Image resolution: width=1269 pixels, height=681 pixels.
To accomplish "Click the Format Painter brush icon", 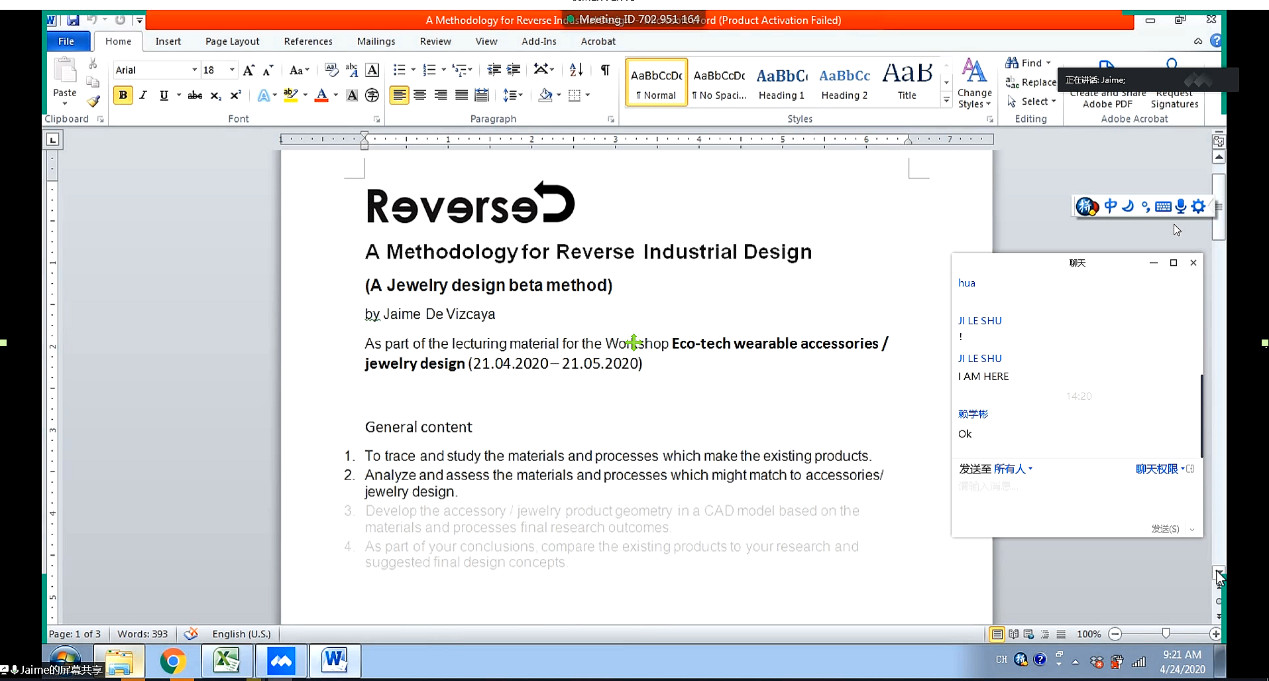I will click(x=93, y=101).
